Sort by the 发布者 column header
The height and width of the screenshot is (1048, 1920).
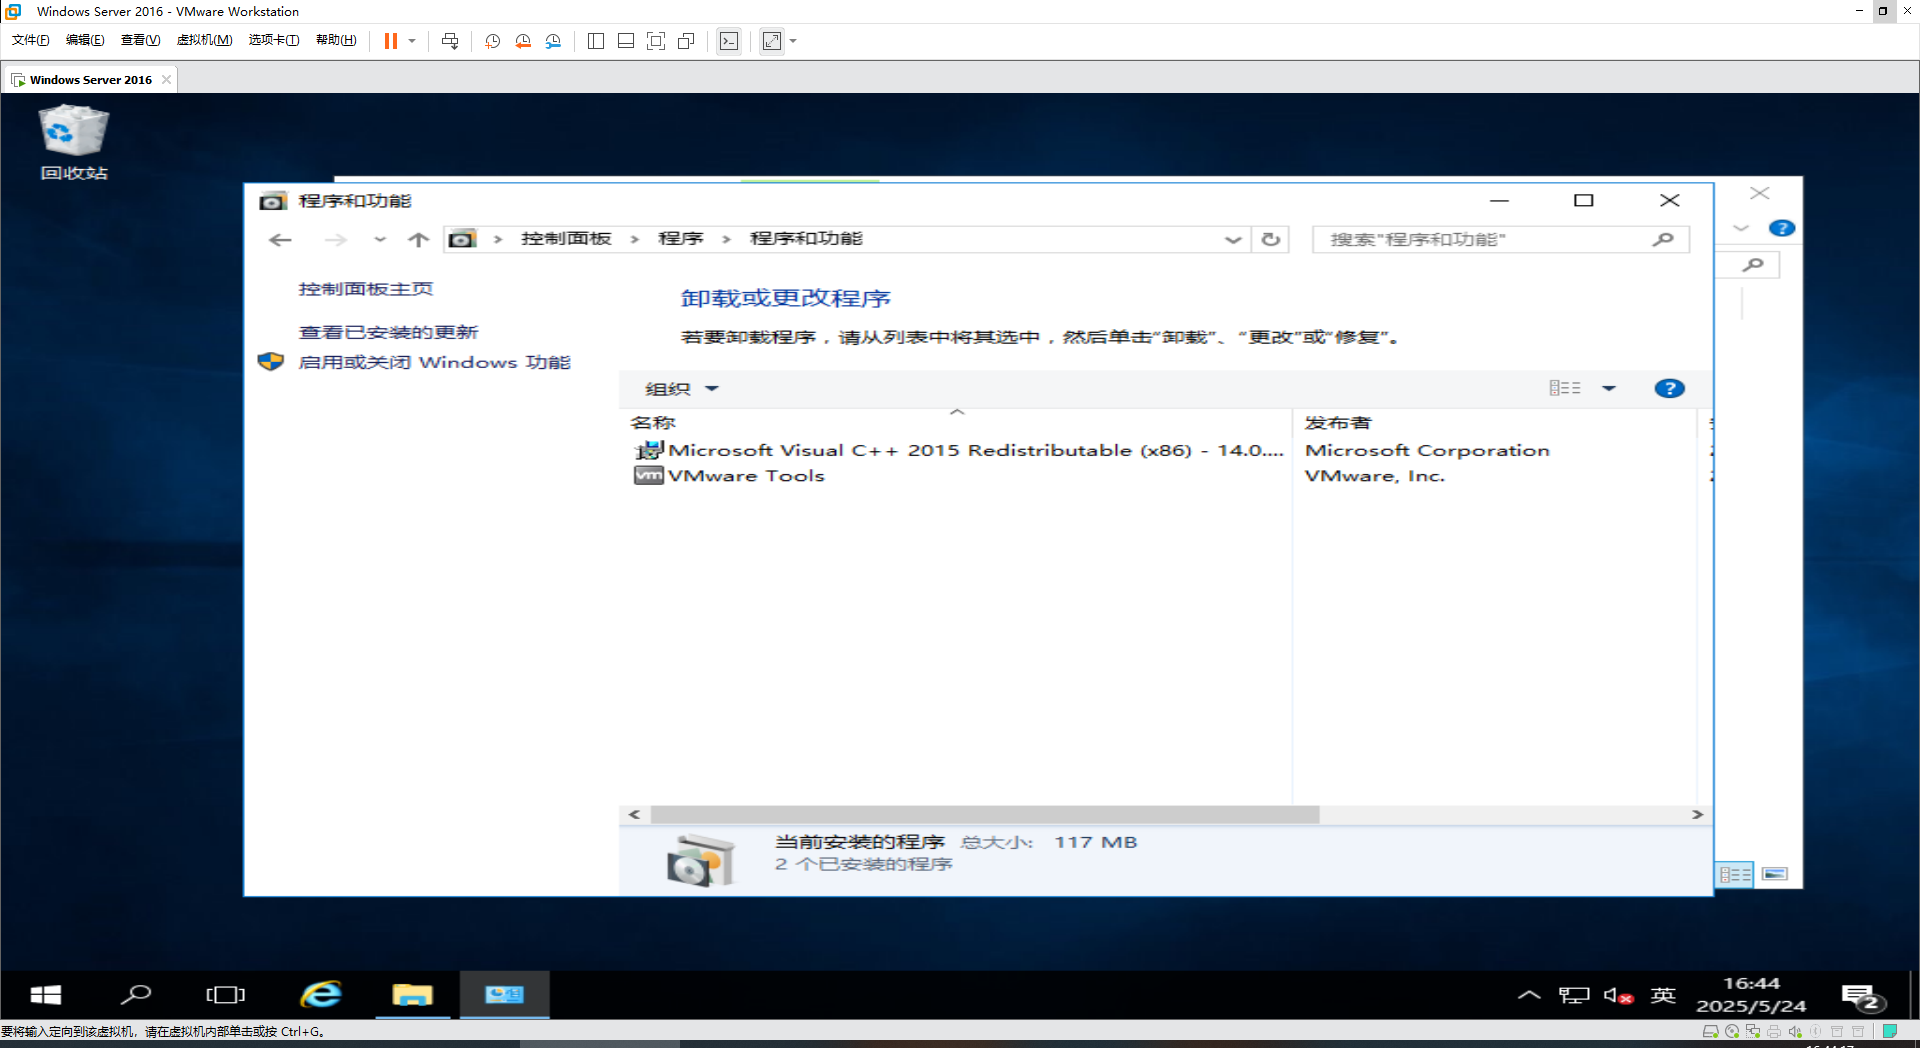pyautogui.click(x=1495, y=423)
